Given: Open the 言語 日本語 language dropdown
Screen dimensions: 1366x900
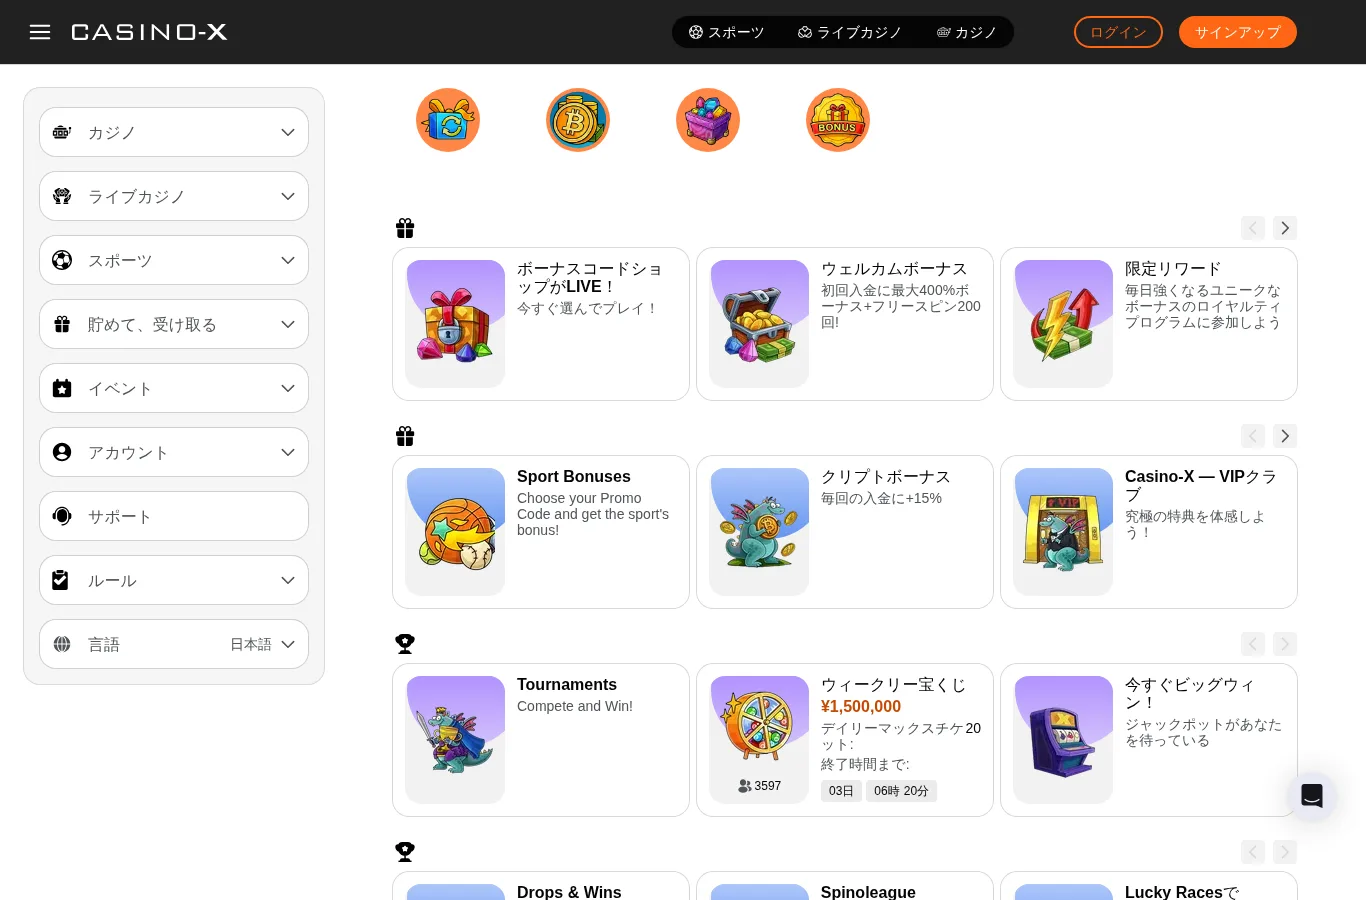Looking at the screenshot, I should click(174, 644).
